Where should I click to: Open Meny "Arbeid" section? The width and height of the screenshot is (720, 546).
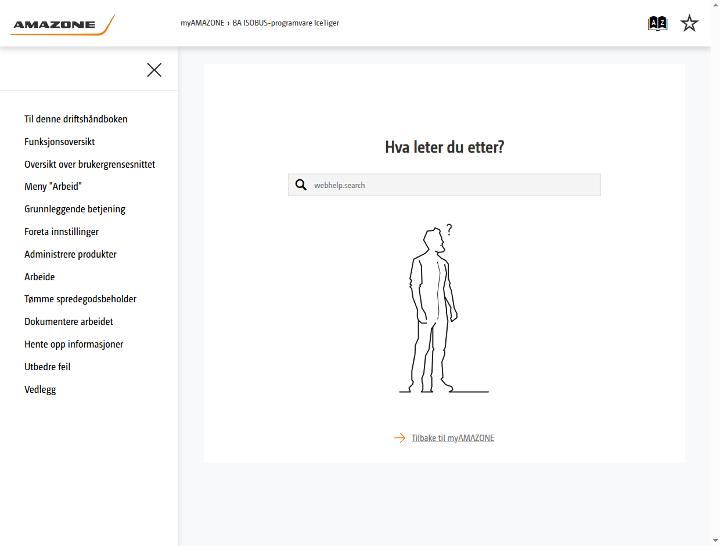click(53, 186)
